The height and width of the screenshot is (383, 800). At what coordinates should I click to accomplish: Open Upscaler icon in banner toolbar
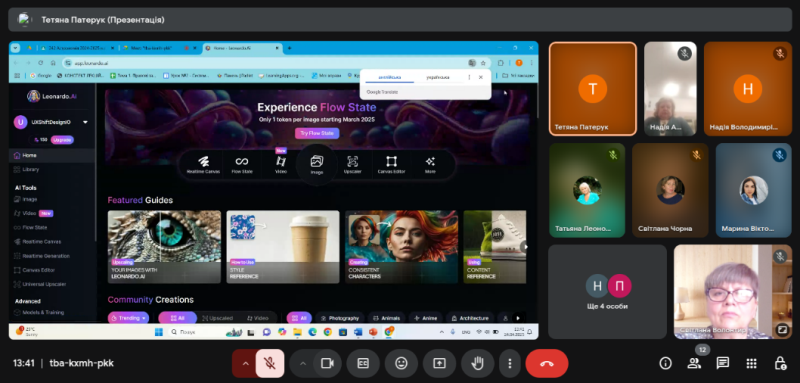353,165
